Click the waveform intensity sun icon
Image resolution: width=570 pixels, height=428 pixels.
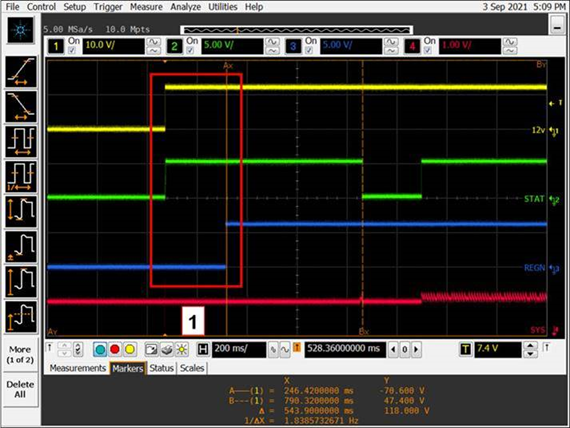[x=181, y=349]
